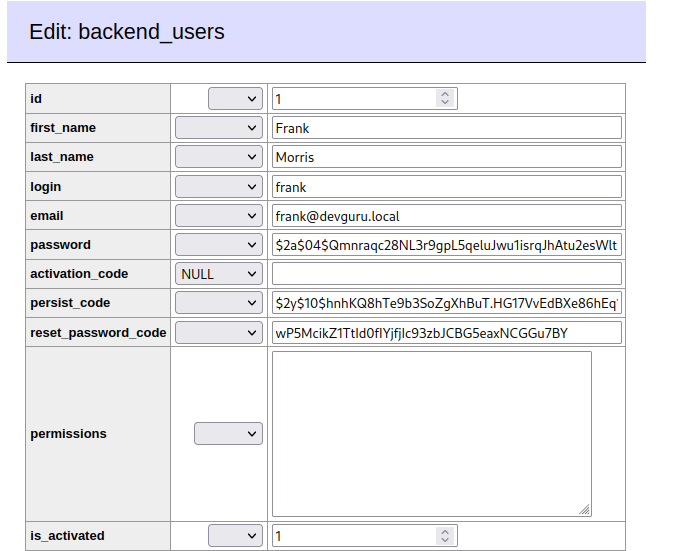
Task: Open the function dropdown for first_name
Action: [x=218, y=128]
